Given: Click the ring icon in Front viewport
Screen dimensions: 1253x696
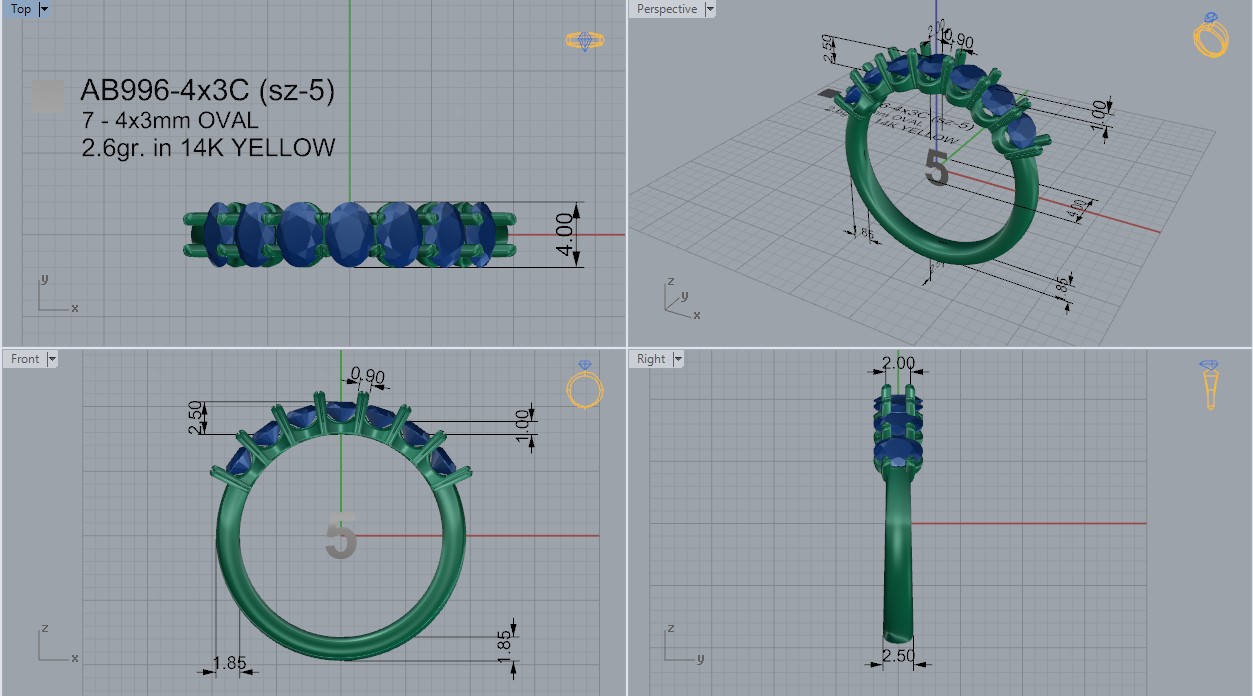Looking at the screenshot, I should point(585,384).
